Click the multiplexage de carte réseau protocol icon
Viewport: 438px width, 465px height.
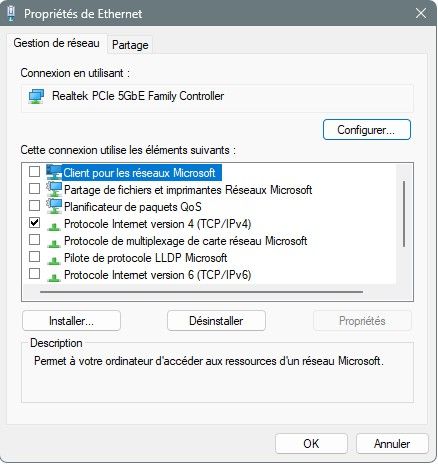[x=54, y=243]
